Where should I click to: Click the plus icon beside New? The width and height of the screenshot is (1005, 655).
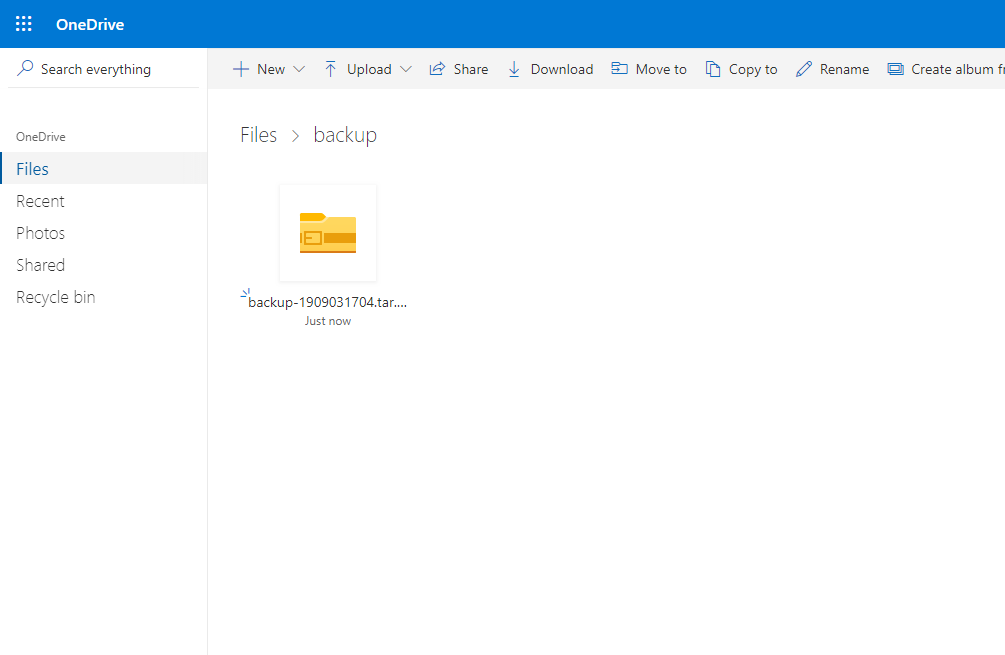tap(240, 69)
